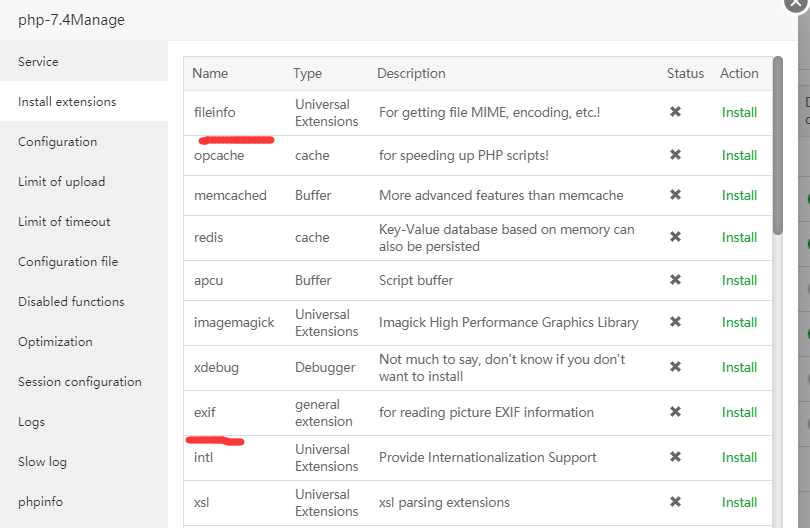Click the imagemagick status X icon
The width and height of the screenshot is (810, 528).
pyautogui.click(x=675, y=322)
